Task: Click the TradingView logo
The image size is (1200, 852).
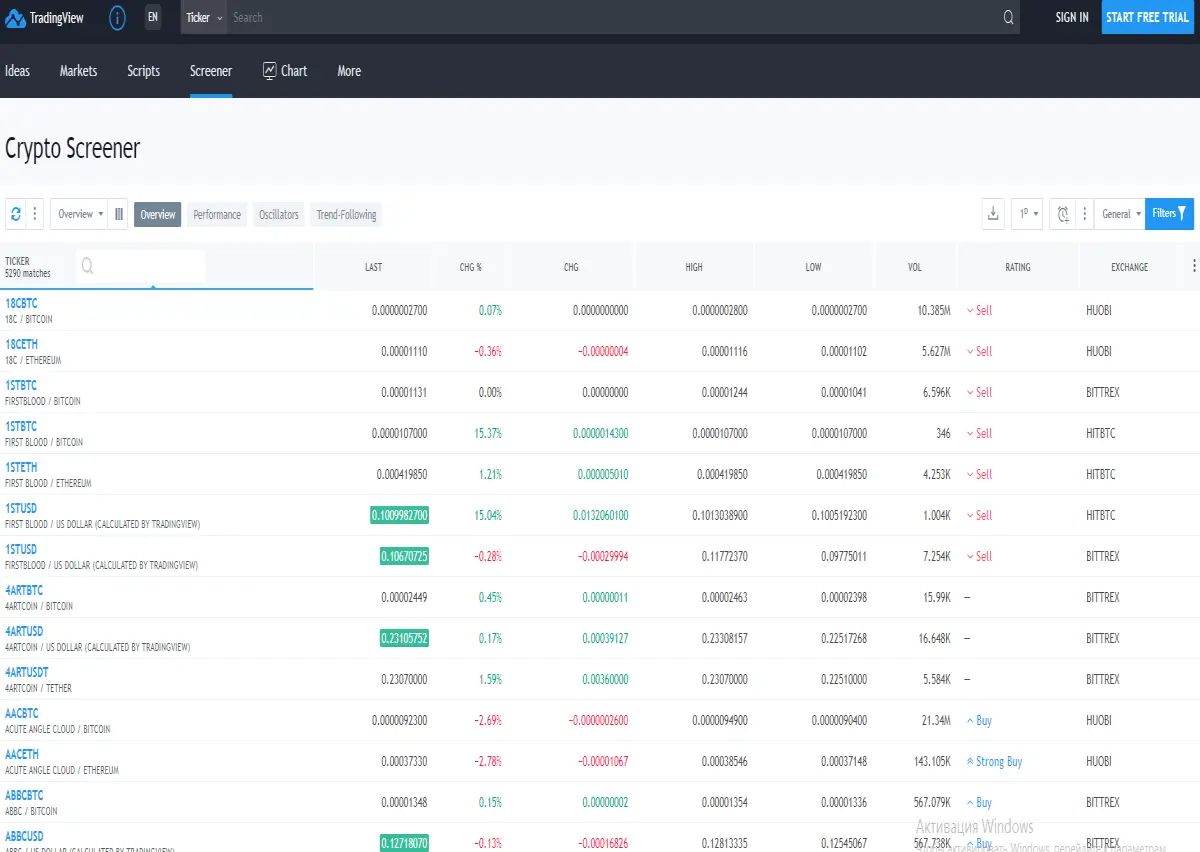Action: pyautogui.click(x=45, y=17)
